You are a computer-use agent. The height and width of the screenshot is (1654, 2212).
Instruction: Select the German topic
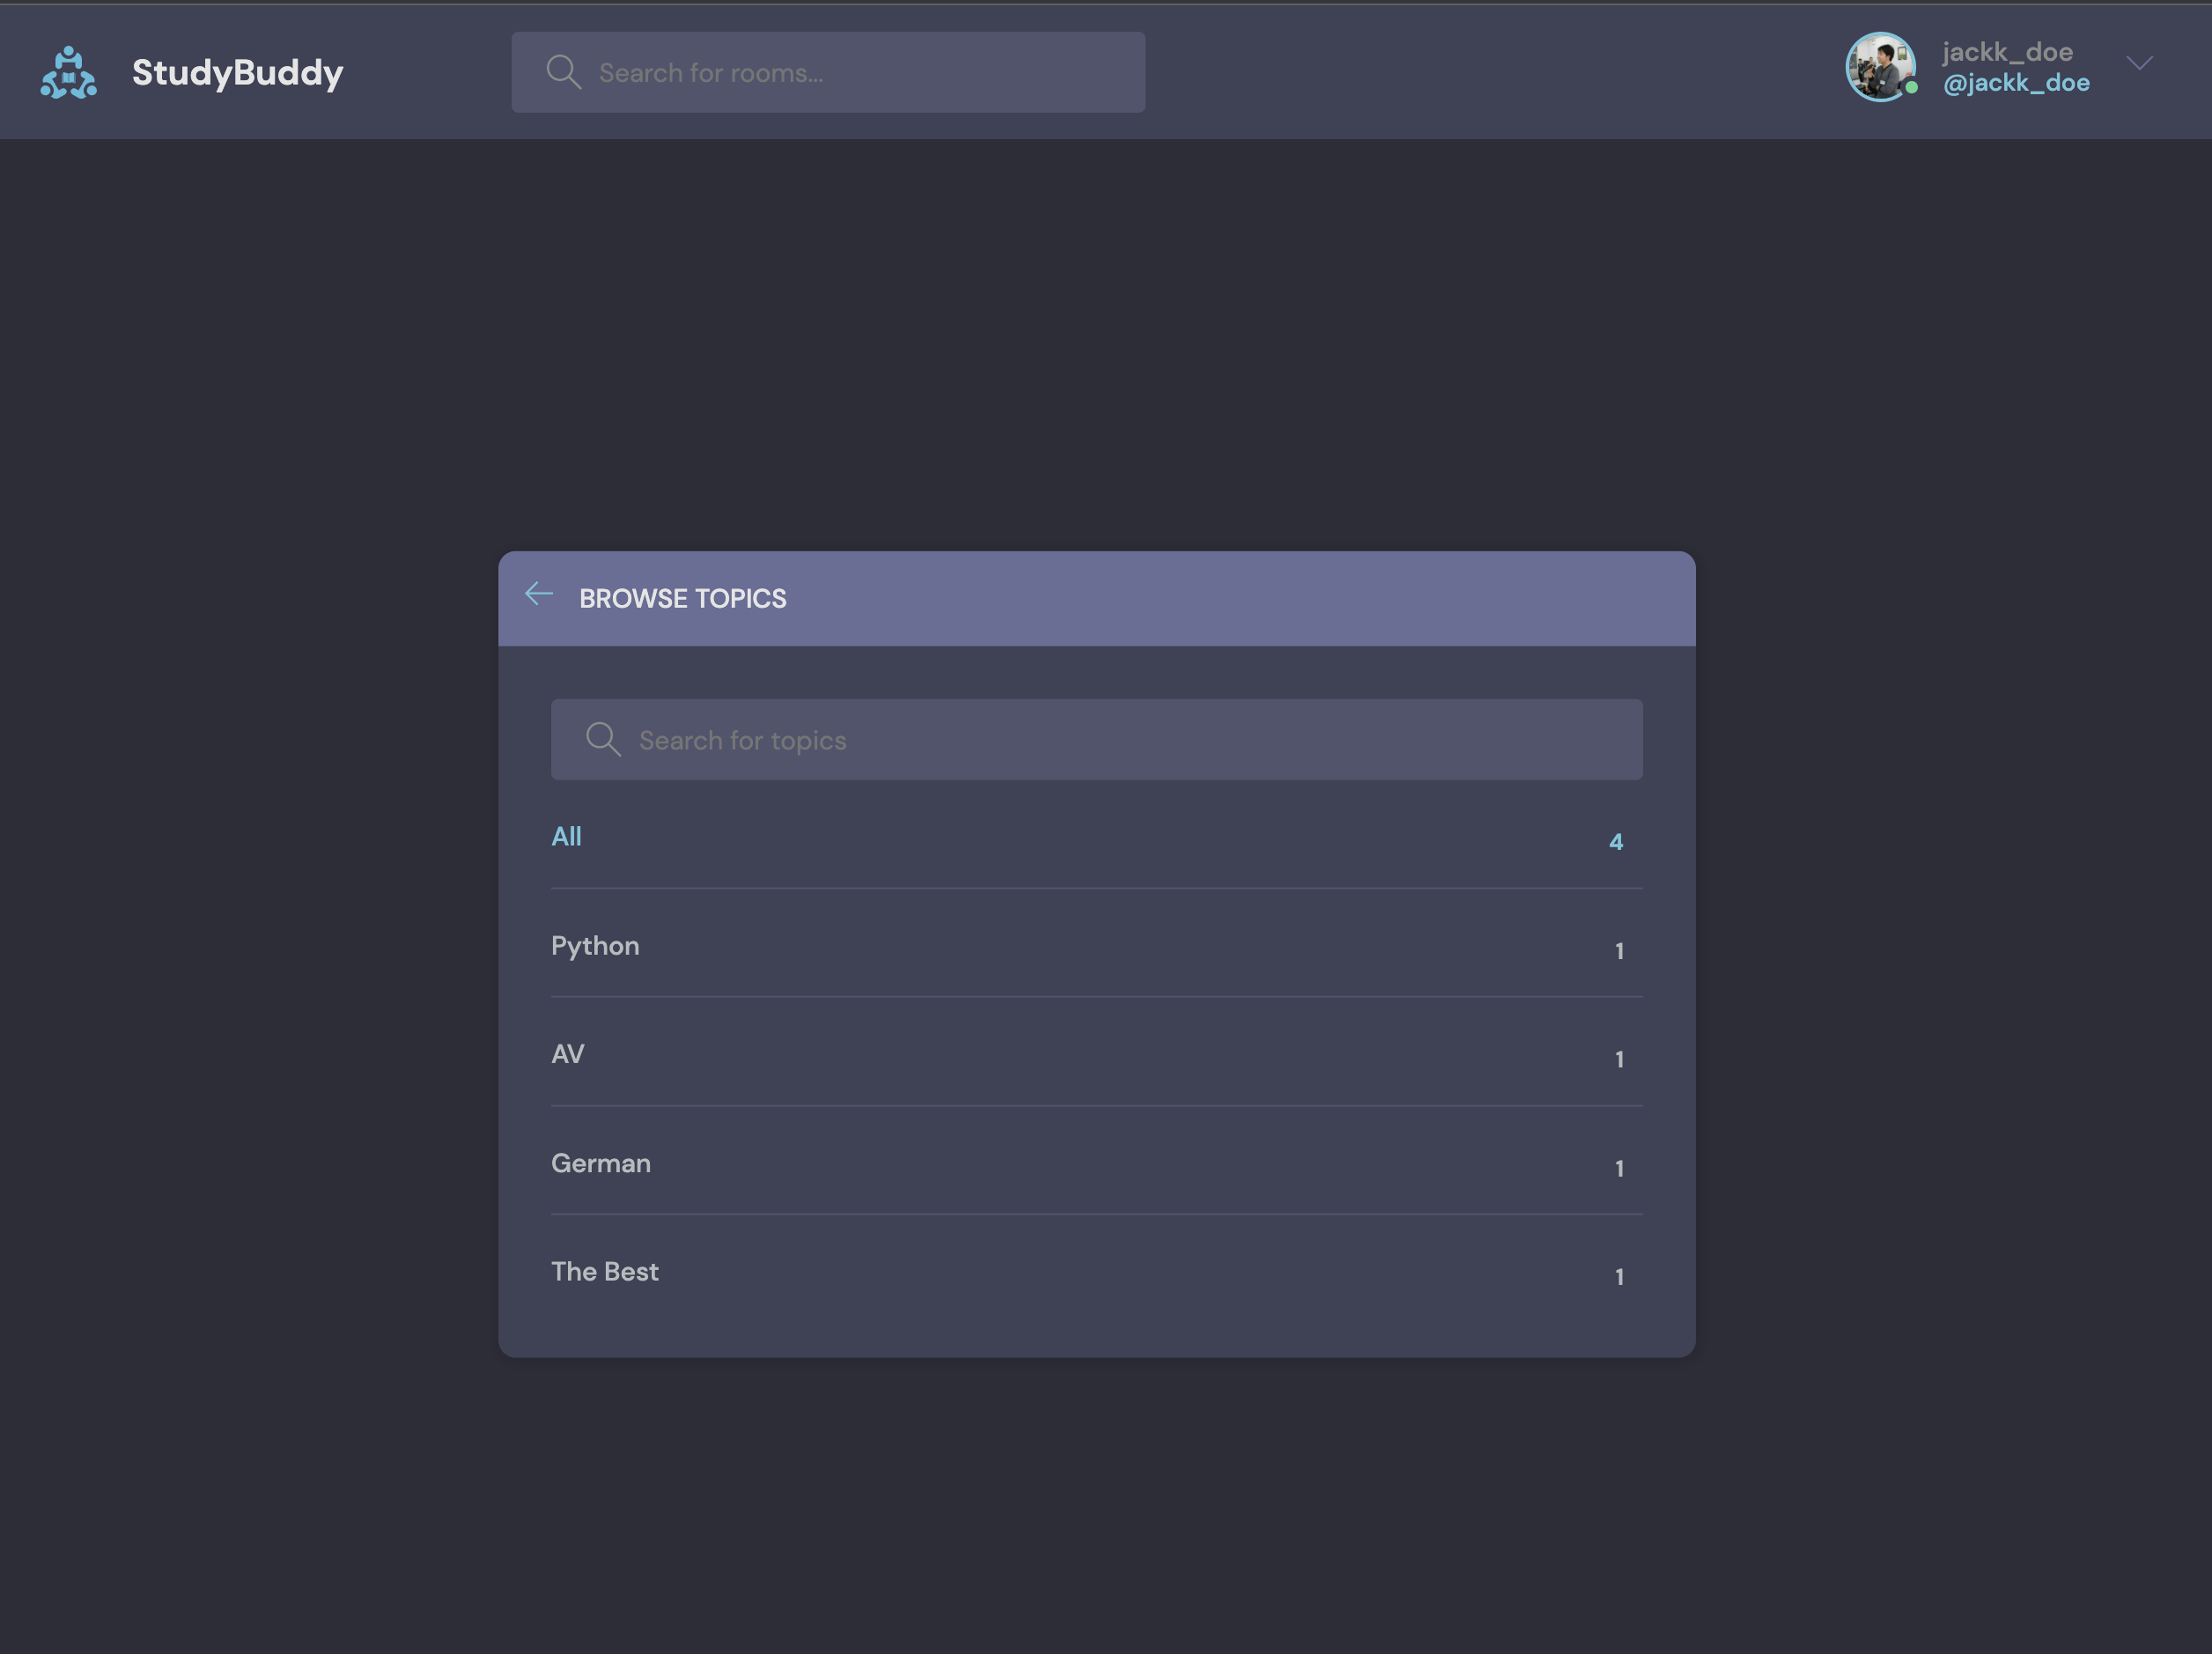tap(601, 1163)
